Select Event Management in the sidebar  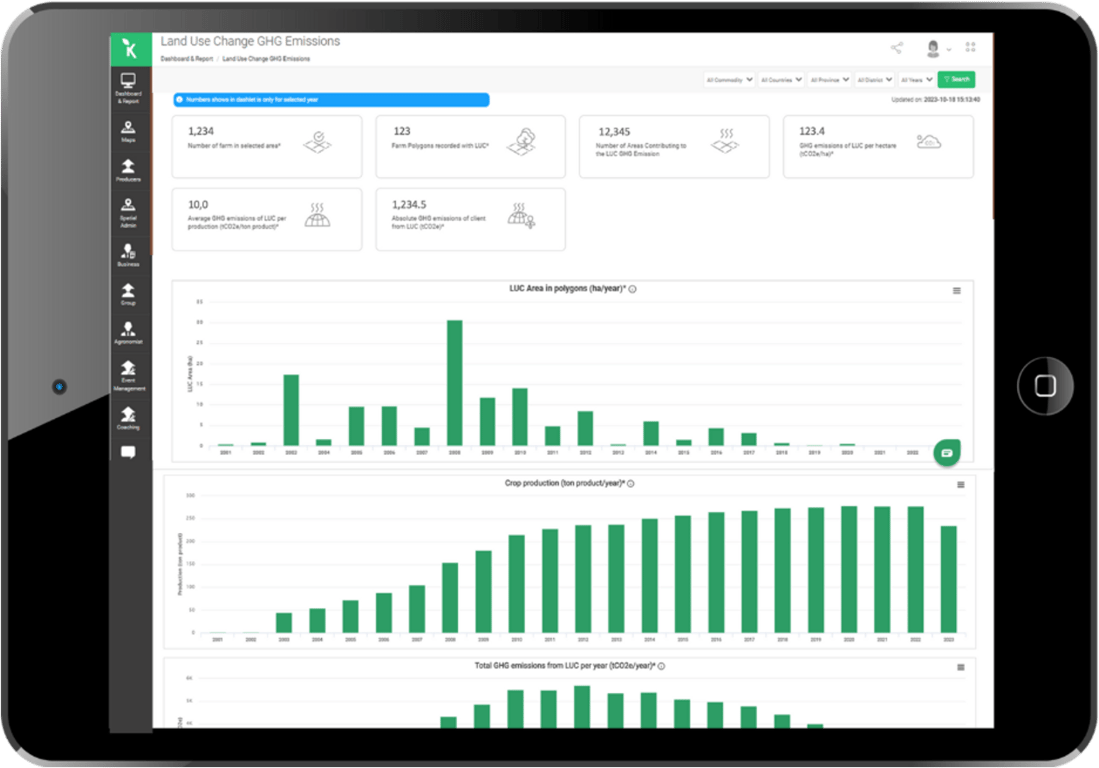point(128,376)
